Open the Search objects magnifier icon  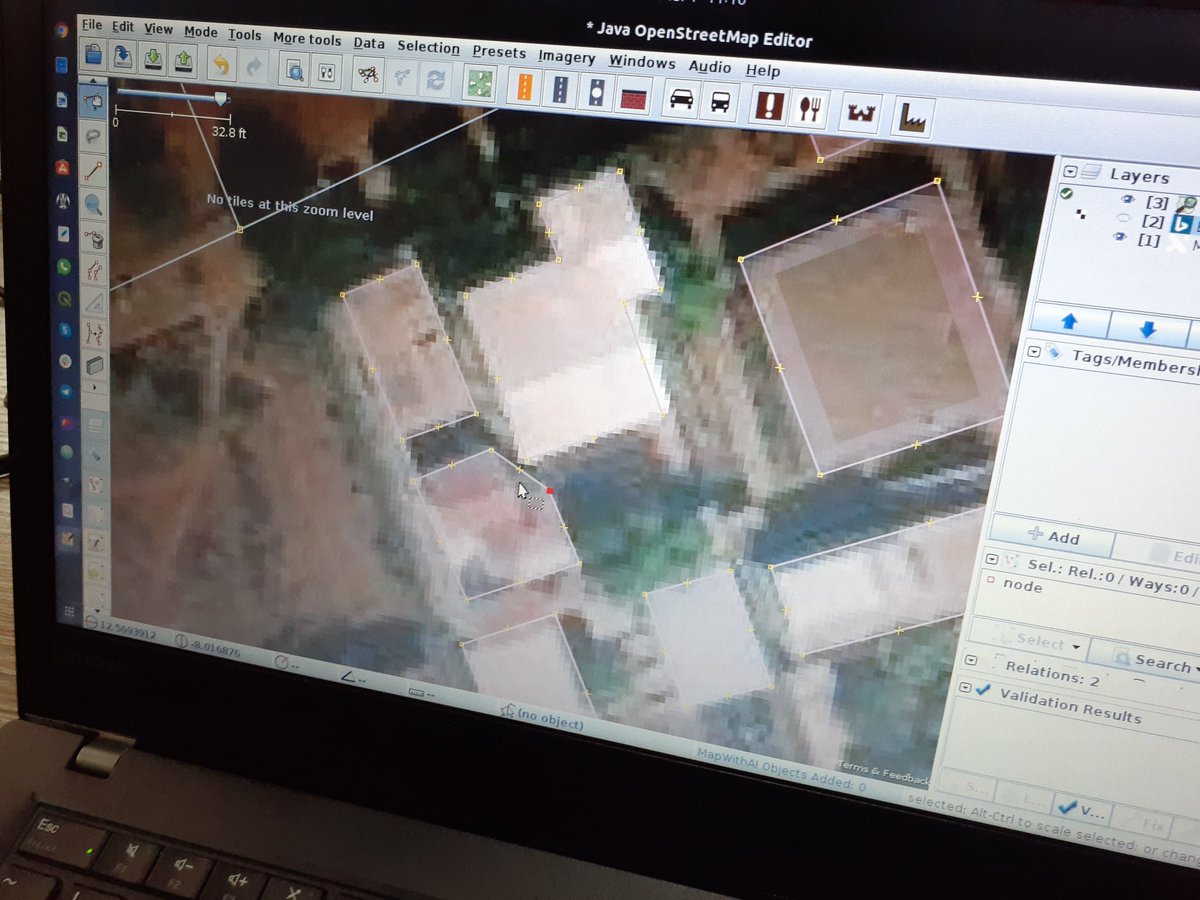(x=295, y=70)
